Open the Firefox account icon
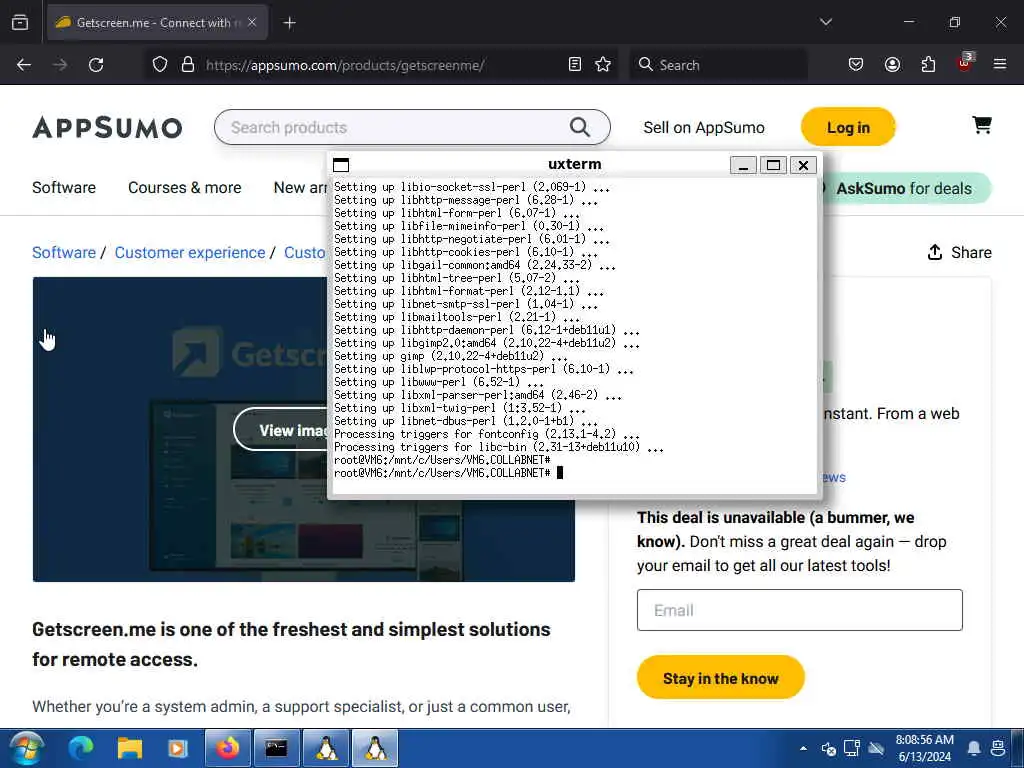Viewport: 1024px width, 768px height. tap(893, 65)
